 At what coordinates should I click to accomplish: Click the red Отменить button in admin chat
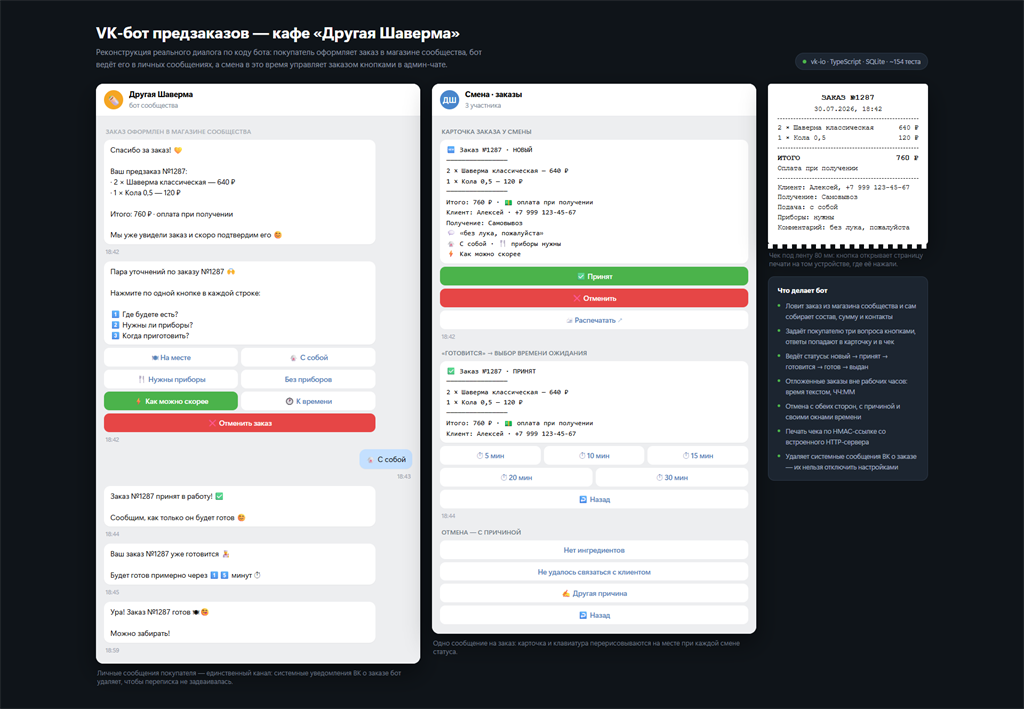tap(594, 298)
